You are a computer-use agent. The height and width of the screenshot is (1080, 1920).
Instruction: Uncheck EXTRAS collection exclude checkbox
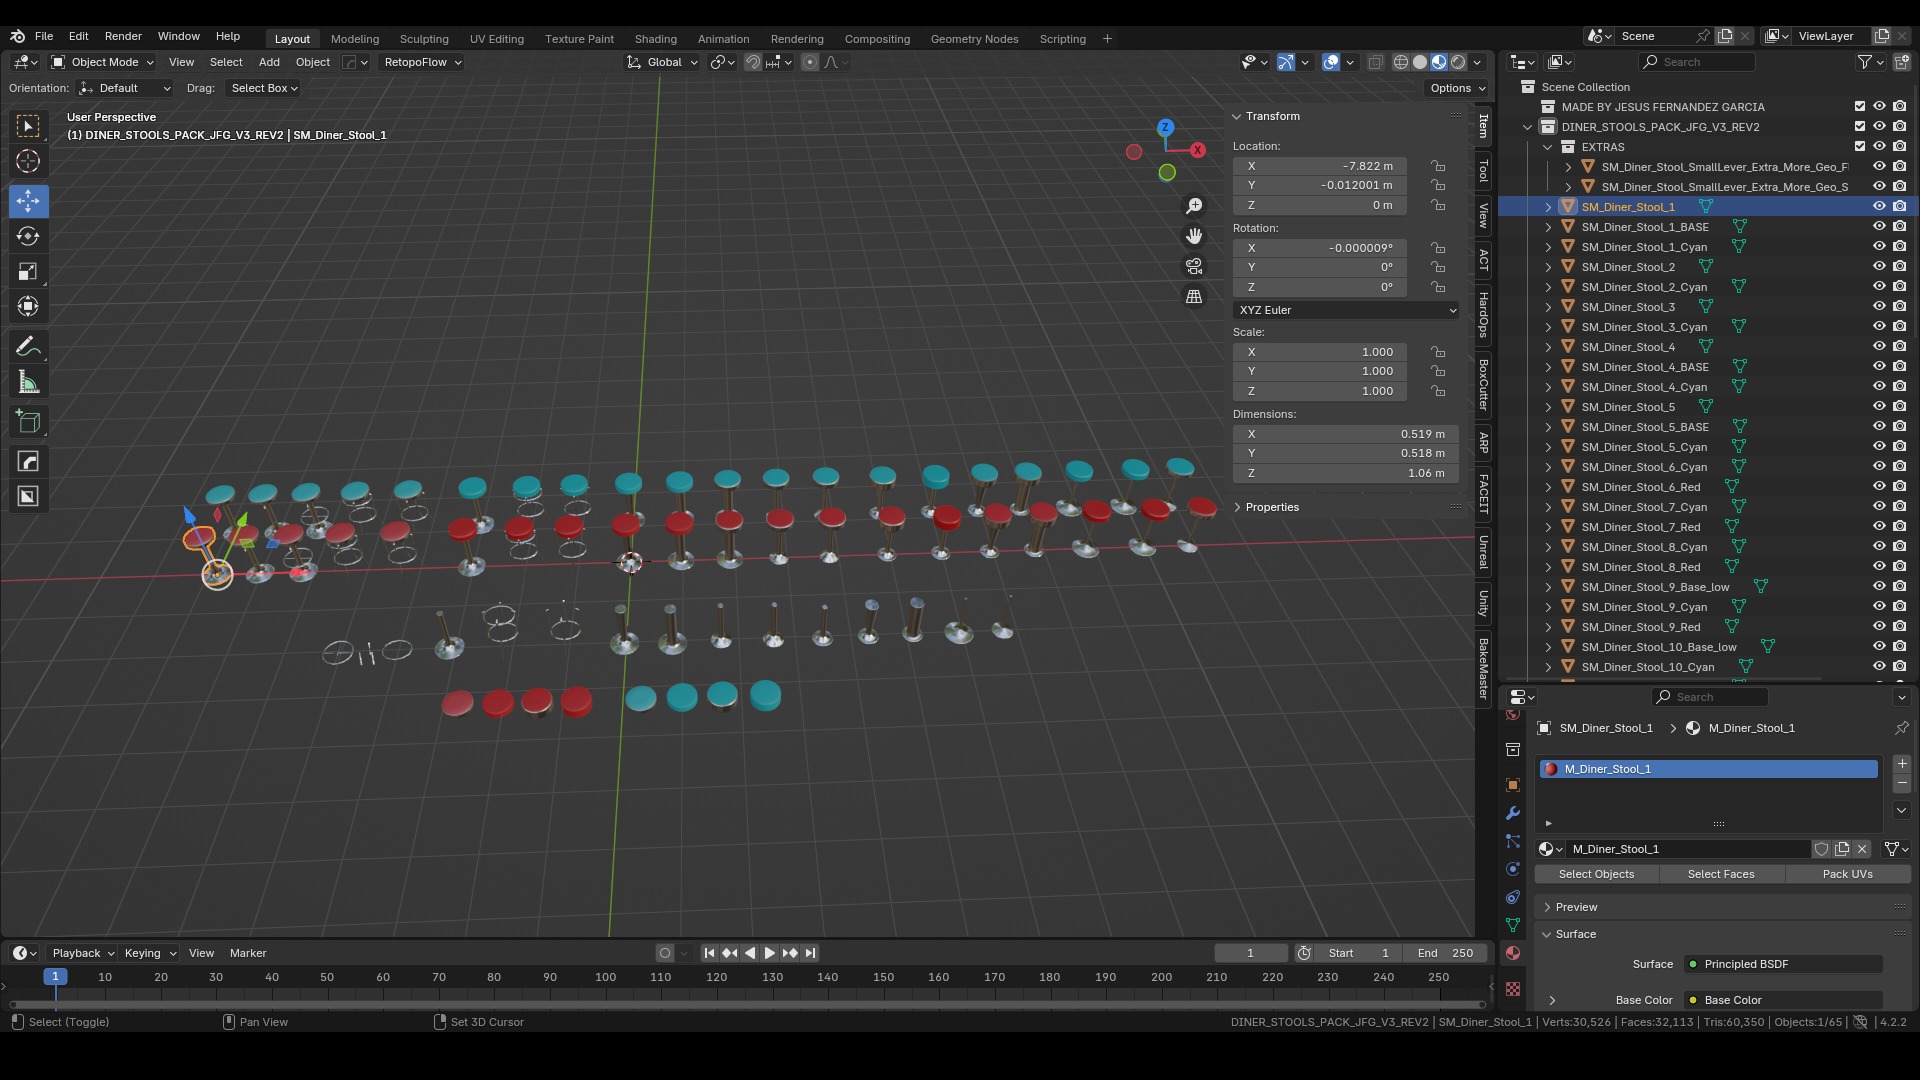tap(1860, 147)
